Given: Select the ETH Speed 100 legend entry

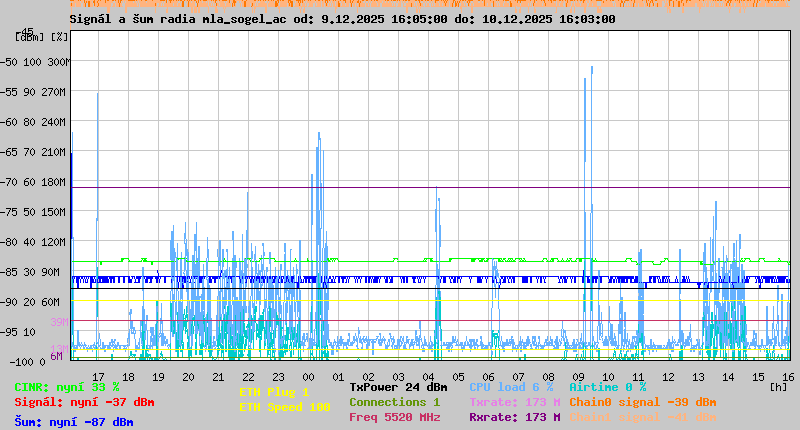Looking at the screenshot, I should point(284,407).
